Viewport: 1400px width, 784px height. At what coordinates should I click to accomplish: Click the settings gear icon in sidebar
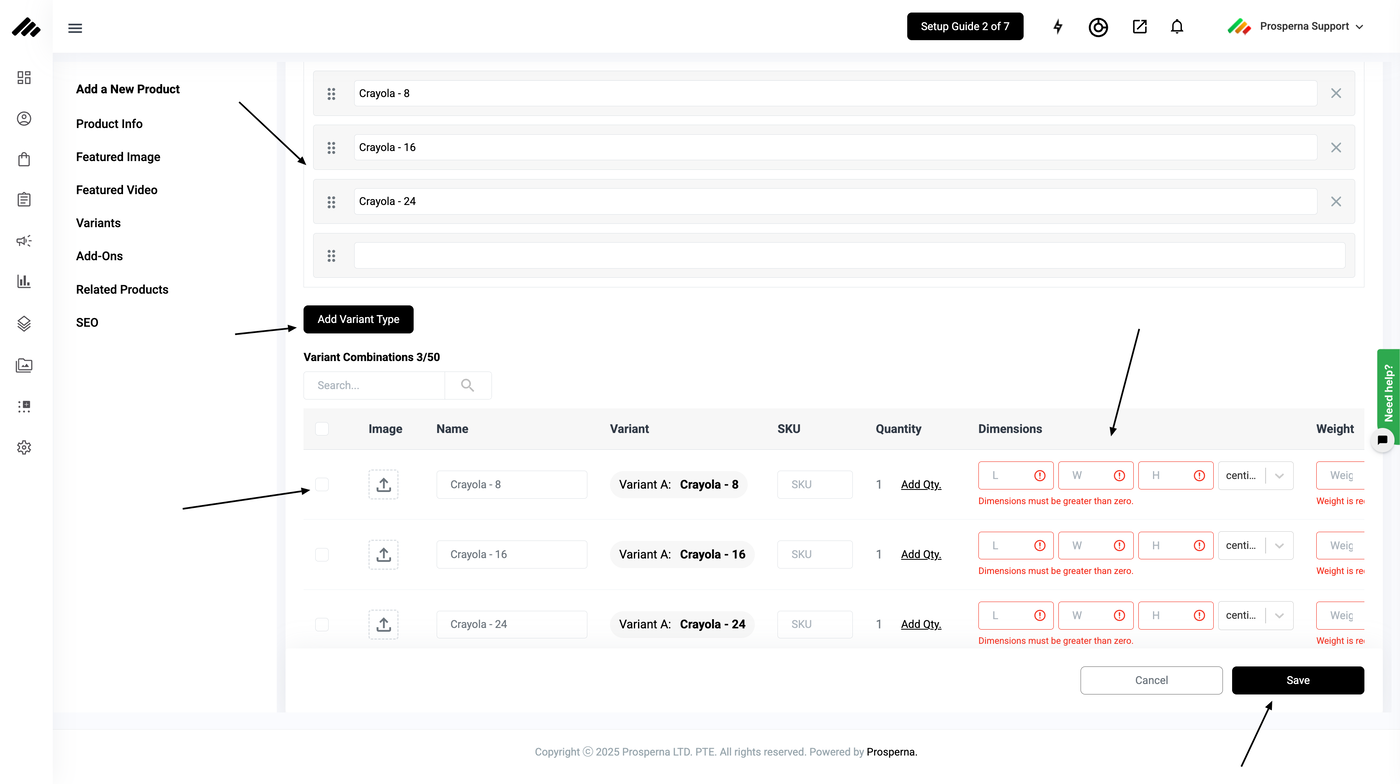[24, 448]
